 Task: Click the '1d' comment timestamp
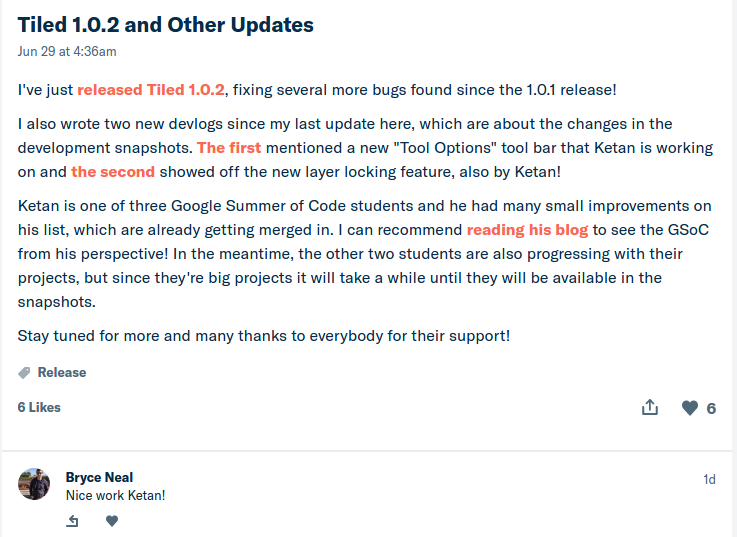point(709,479)
